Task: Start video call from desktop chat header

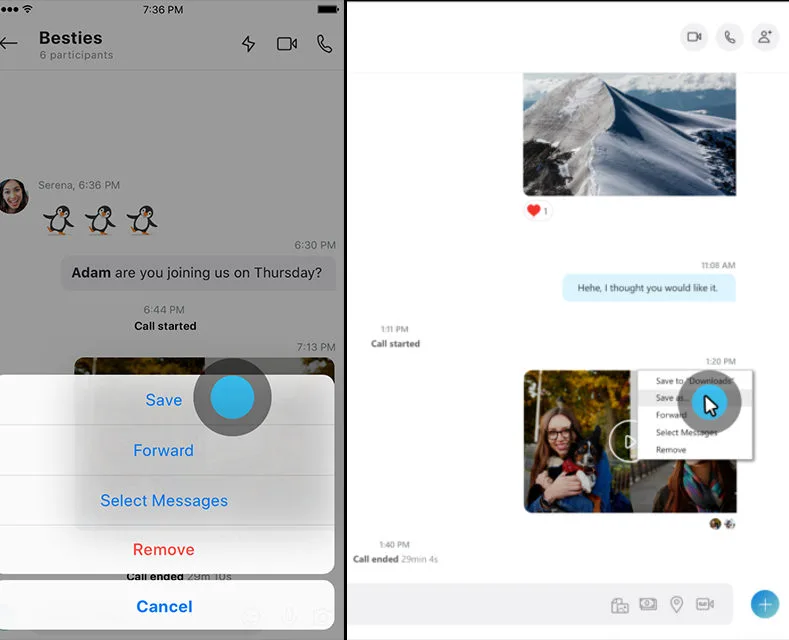Action: point(694,37)
